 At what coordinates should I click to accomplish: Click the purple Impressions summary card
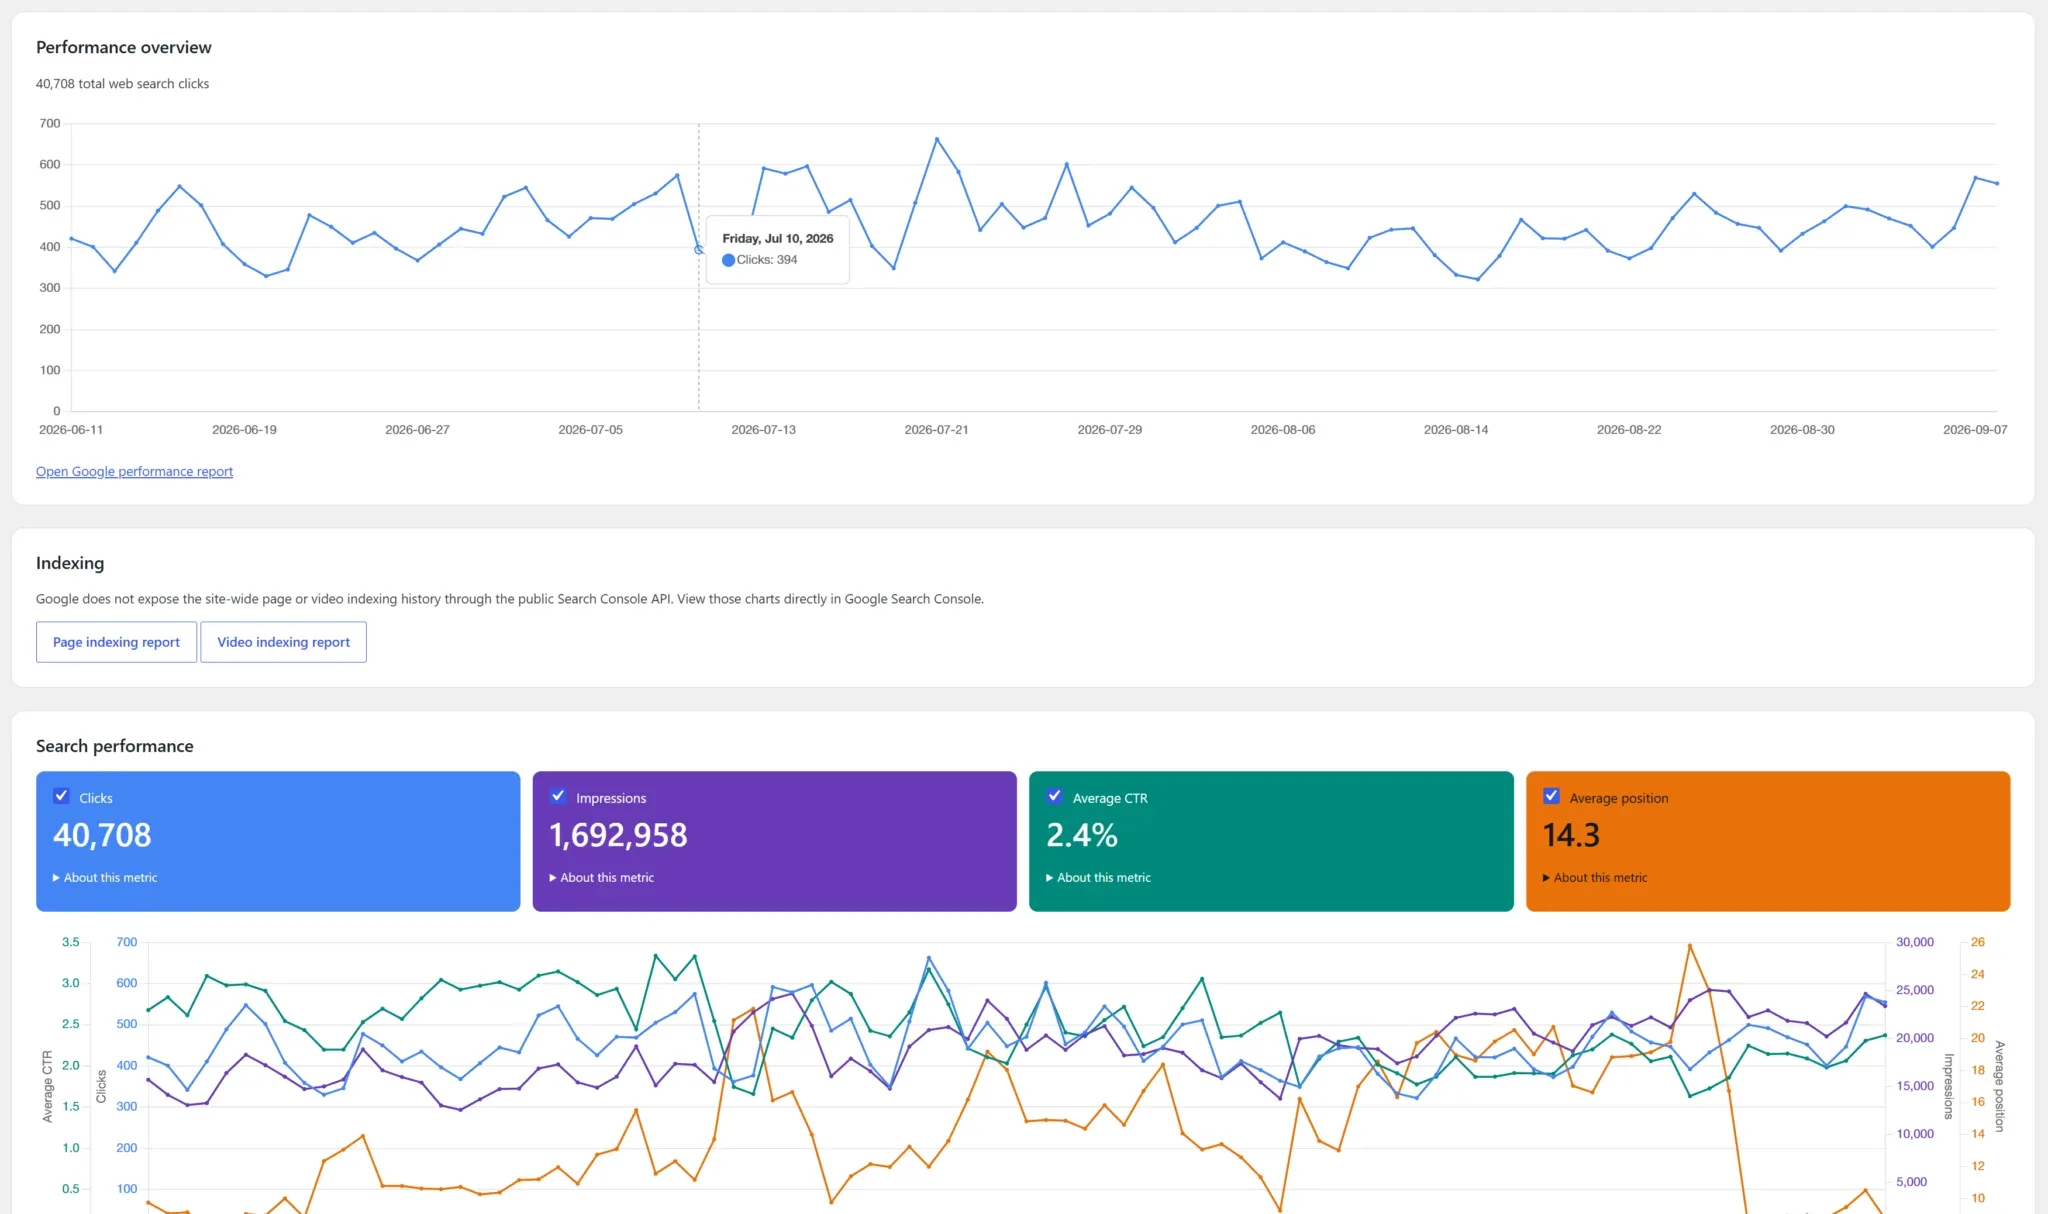tap(774, 841)
